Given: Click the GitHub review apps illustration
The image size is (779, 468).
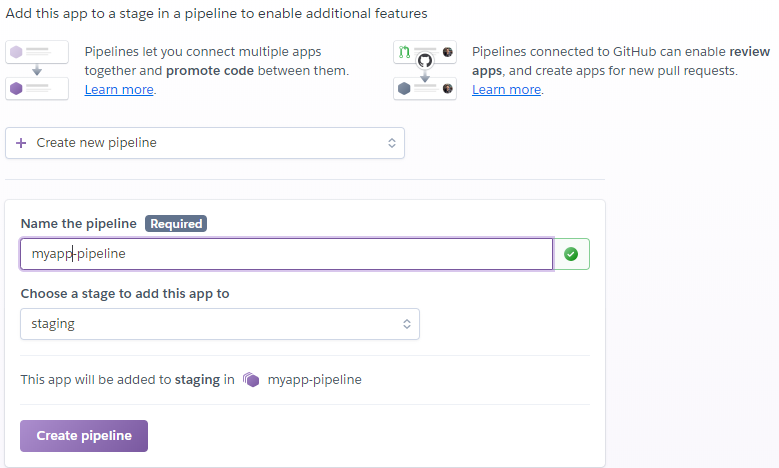Looking at the screenshot, I should [x=425, y=70].
